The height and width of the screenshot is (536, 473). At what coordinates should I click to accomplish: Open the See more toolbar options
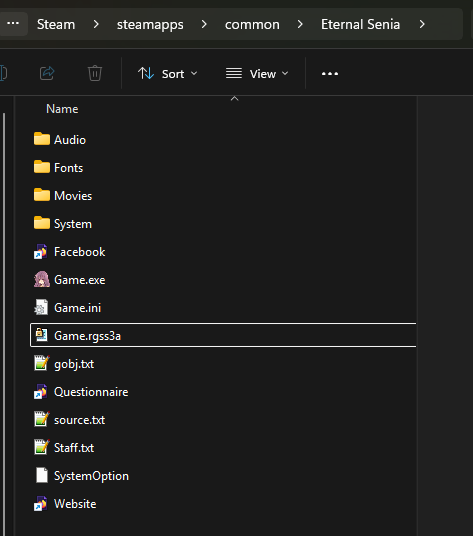(330, 73)
